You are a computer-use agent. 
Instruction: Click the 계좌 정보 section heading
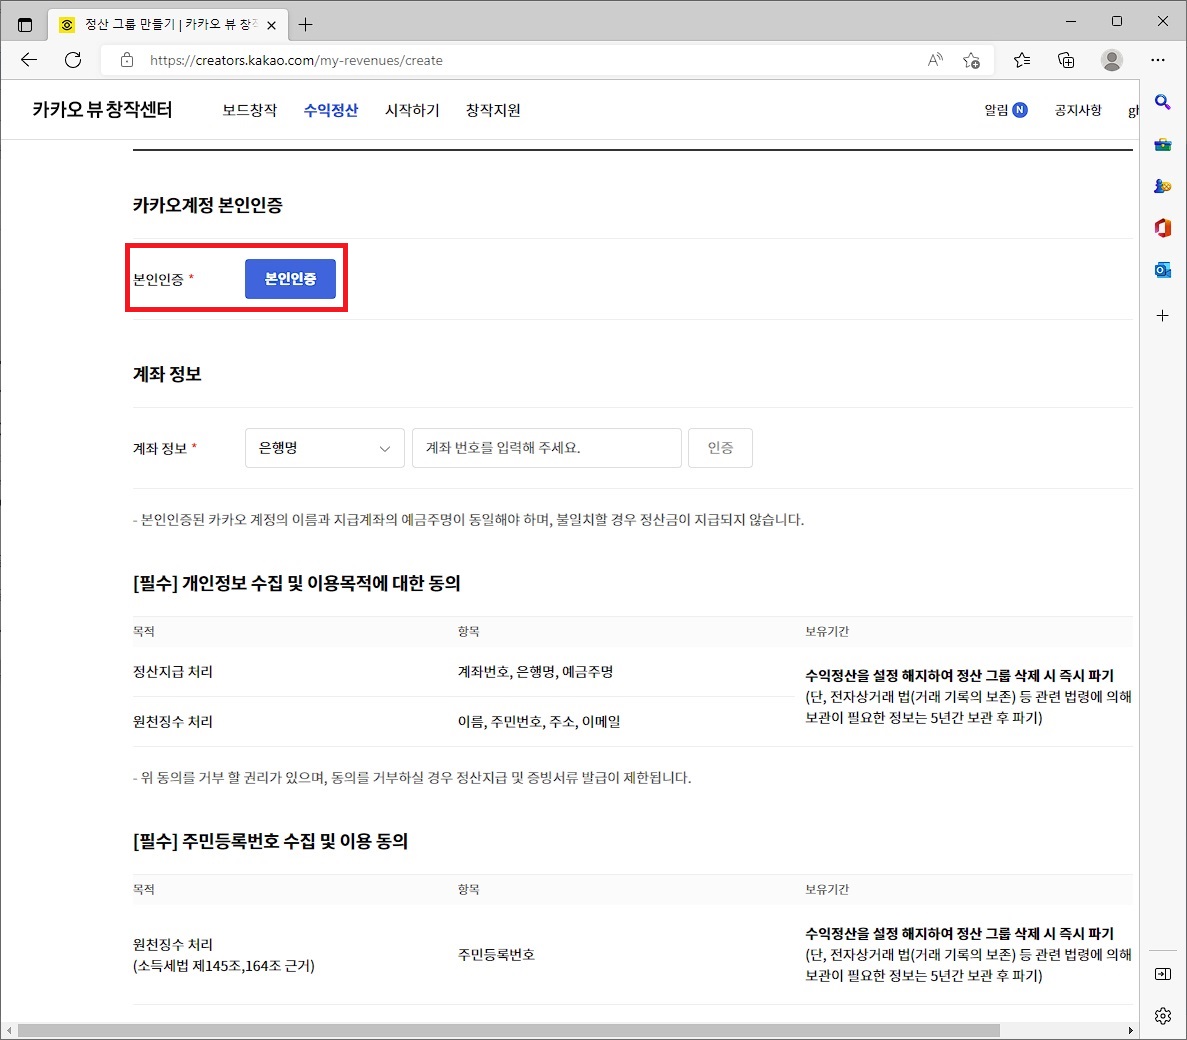coord(167,374)
